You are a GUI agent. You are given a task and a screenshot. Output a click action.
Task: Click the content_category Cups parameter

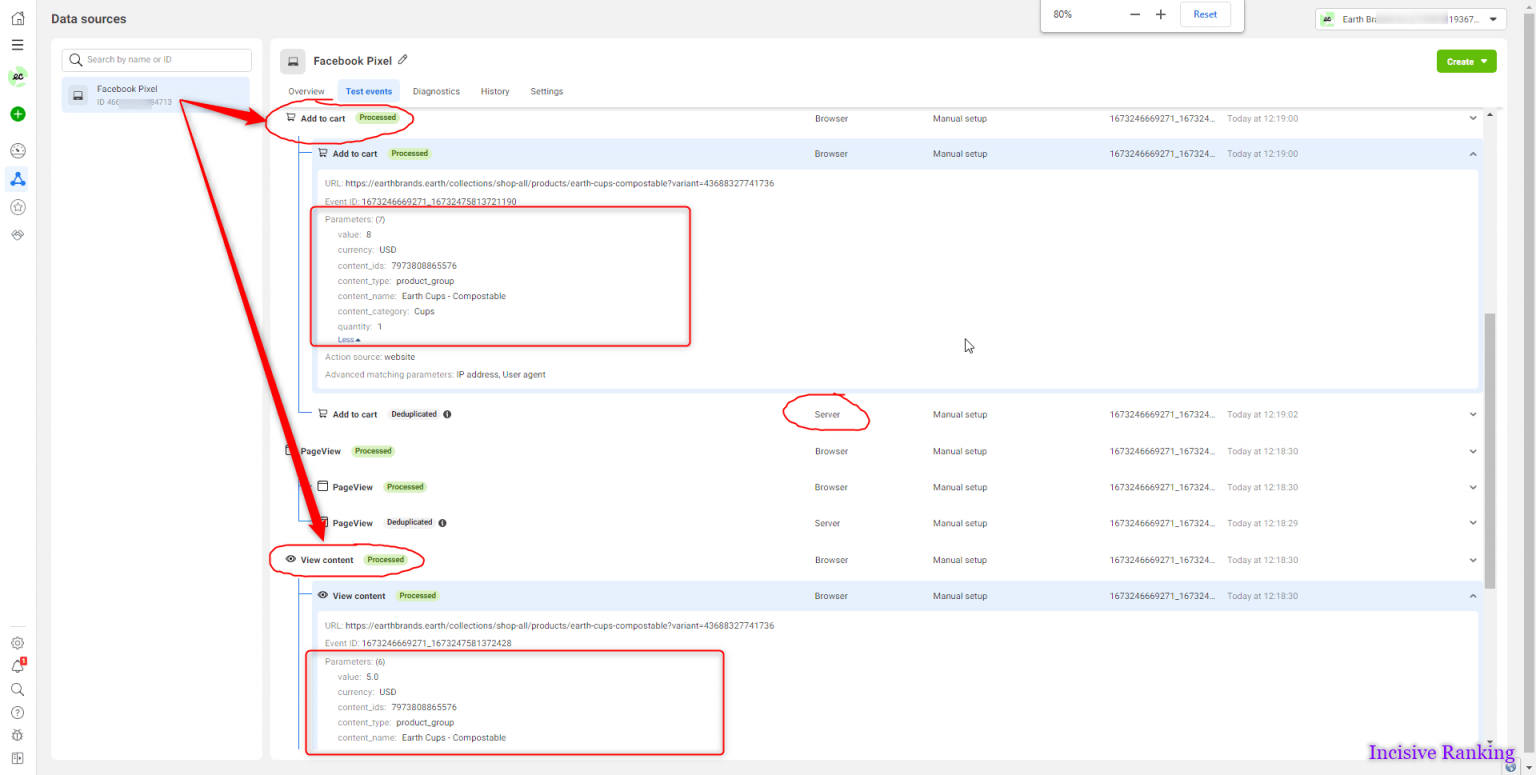(x=386, y=311)
